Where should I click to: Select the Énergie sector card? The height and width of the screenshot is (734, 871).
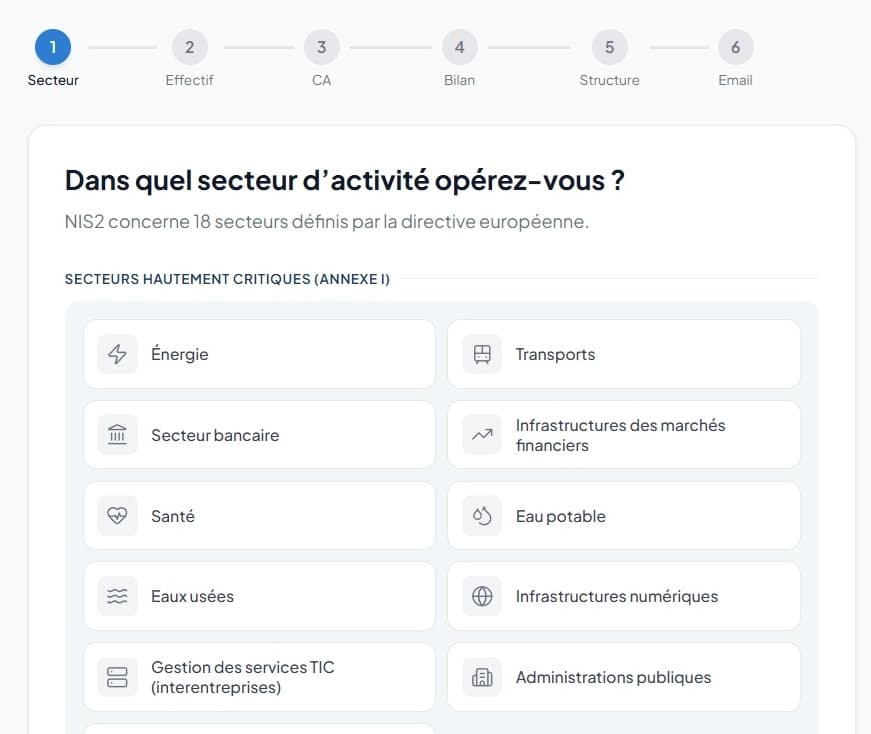click(259, 353)
